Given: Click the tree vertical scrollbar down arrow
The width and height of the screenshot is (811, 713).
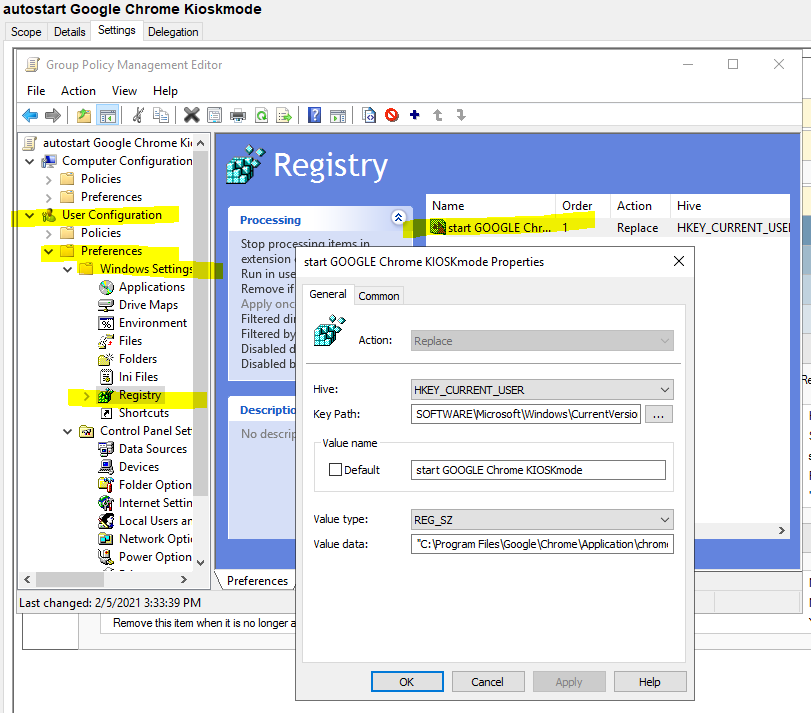Looking at the screenshot, I should pos(201,563).
